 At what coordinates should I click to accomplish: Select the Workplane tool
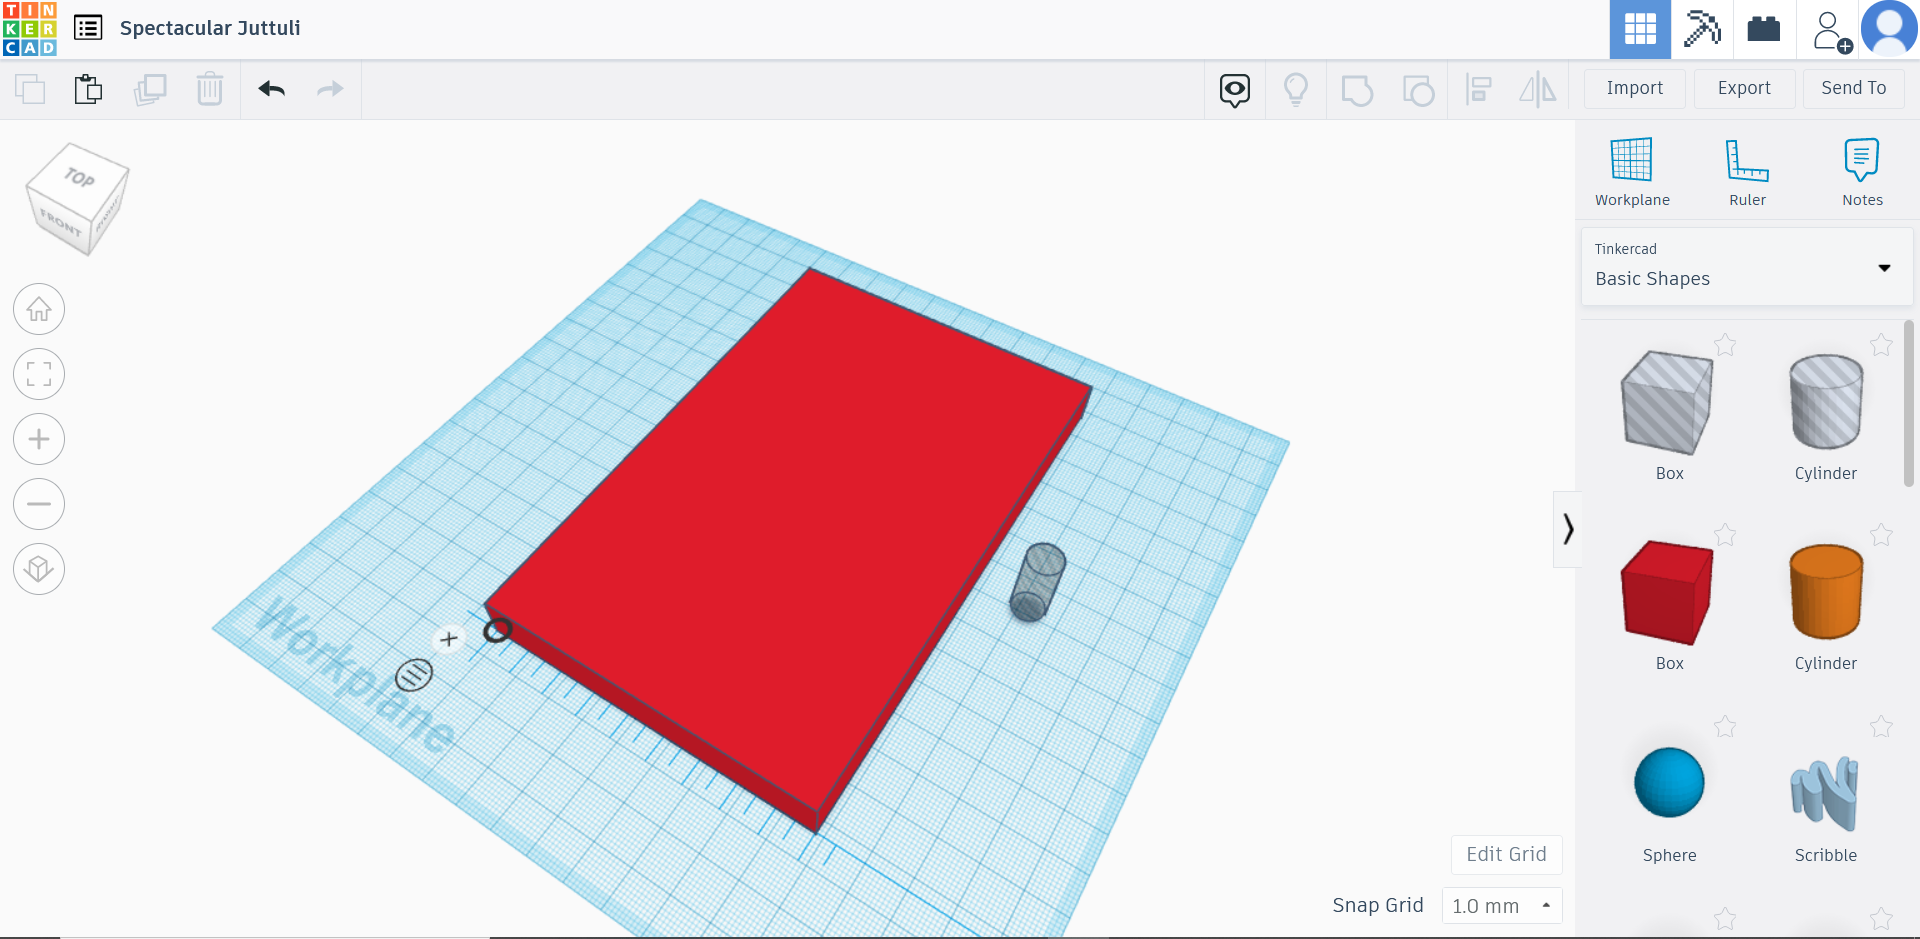[1632, 172]
